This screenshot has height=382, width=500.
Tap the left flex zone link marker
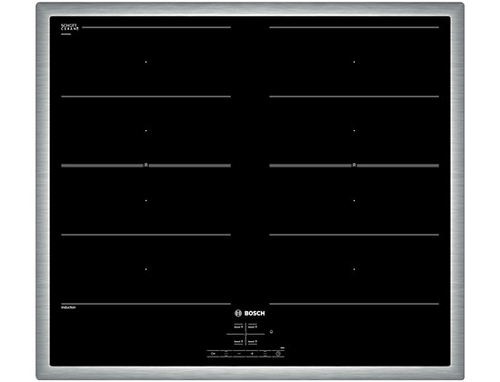pyautogui.click(x=146, y=165)
